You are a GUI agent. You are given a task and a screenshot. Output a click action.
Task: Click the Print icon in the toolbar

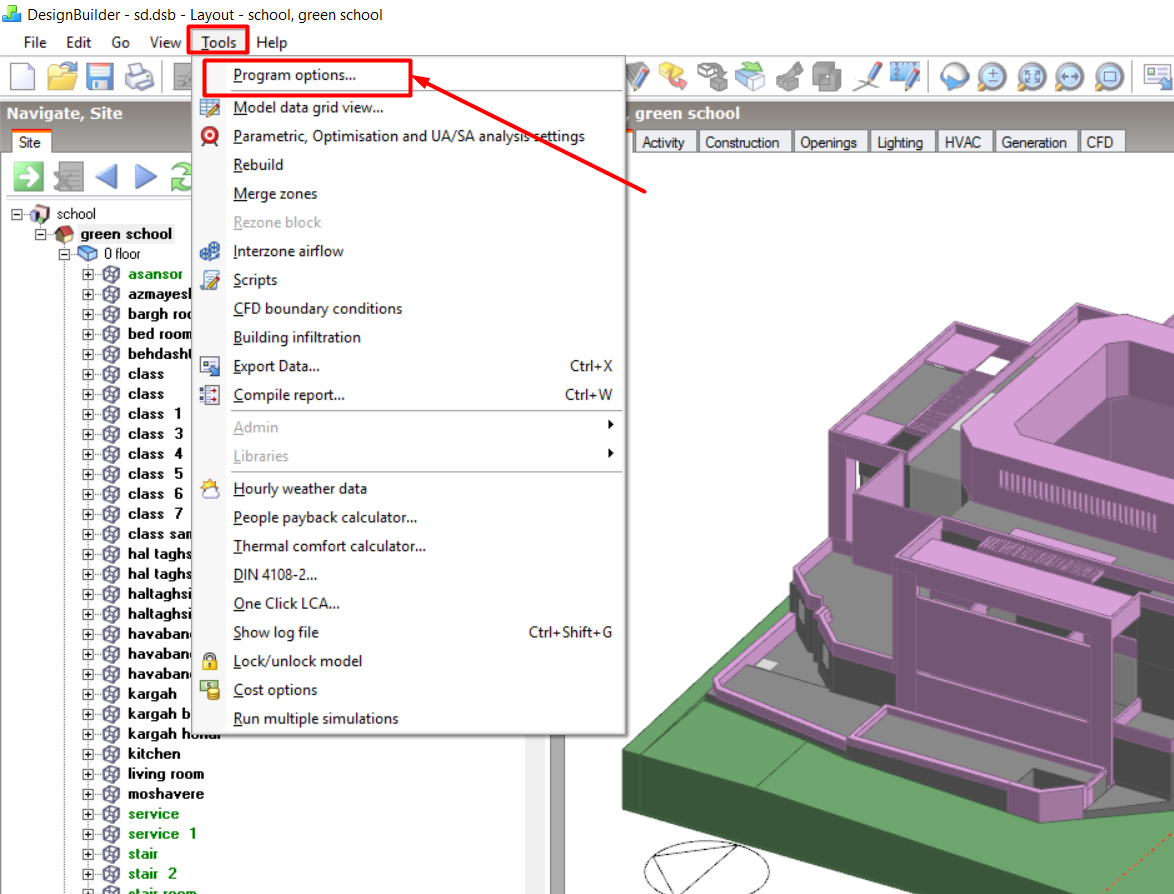point(139,76)
